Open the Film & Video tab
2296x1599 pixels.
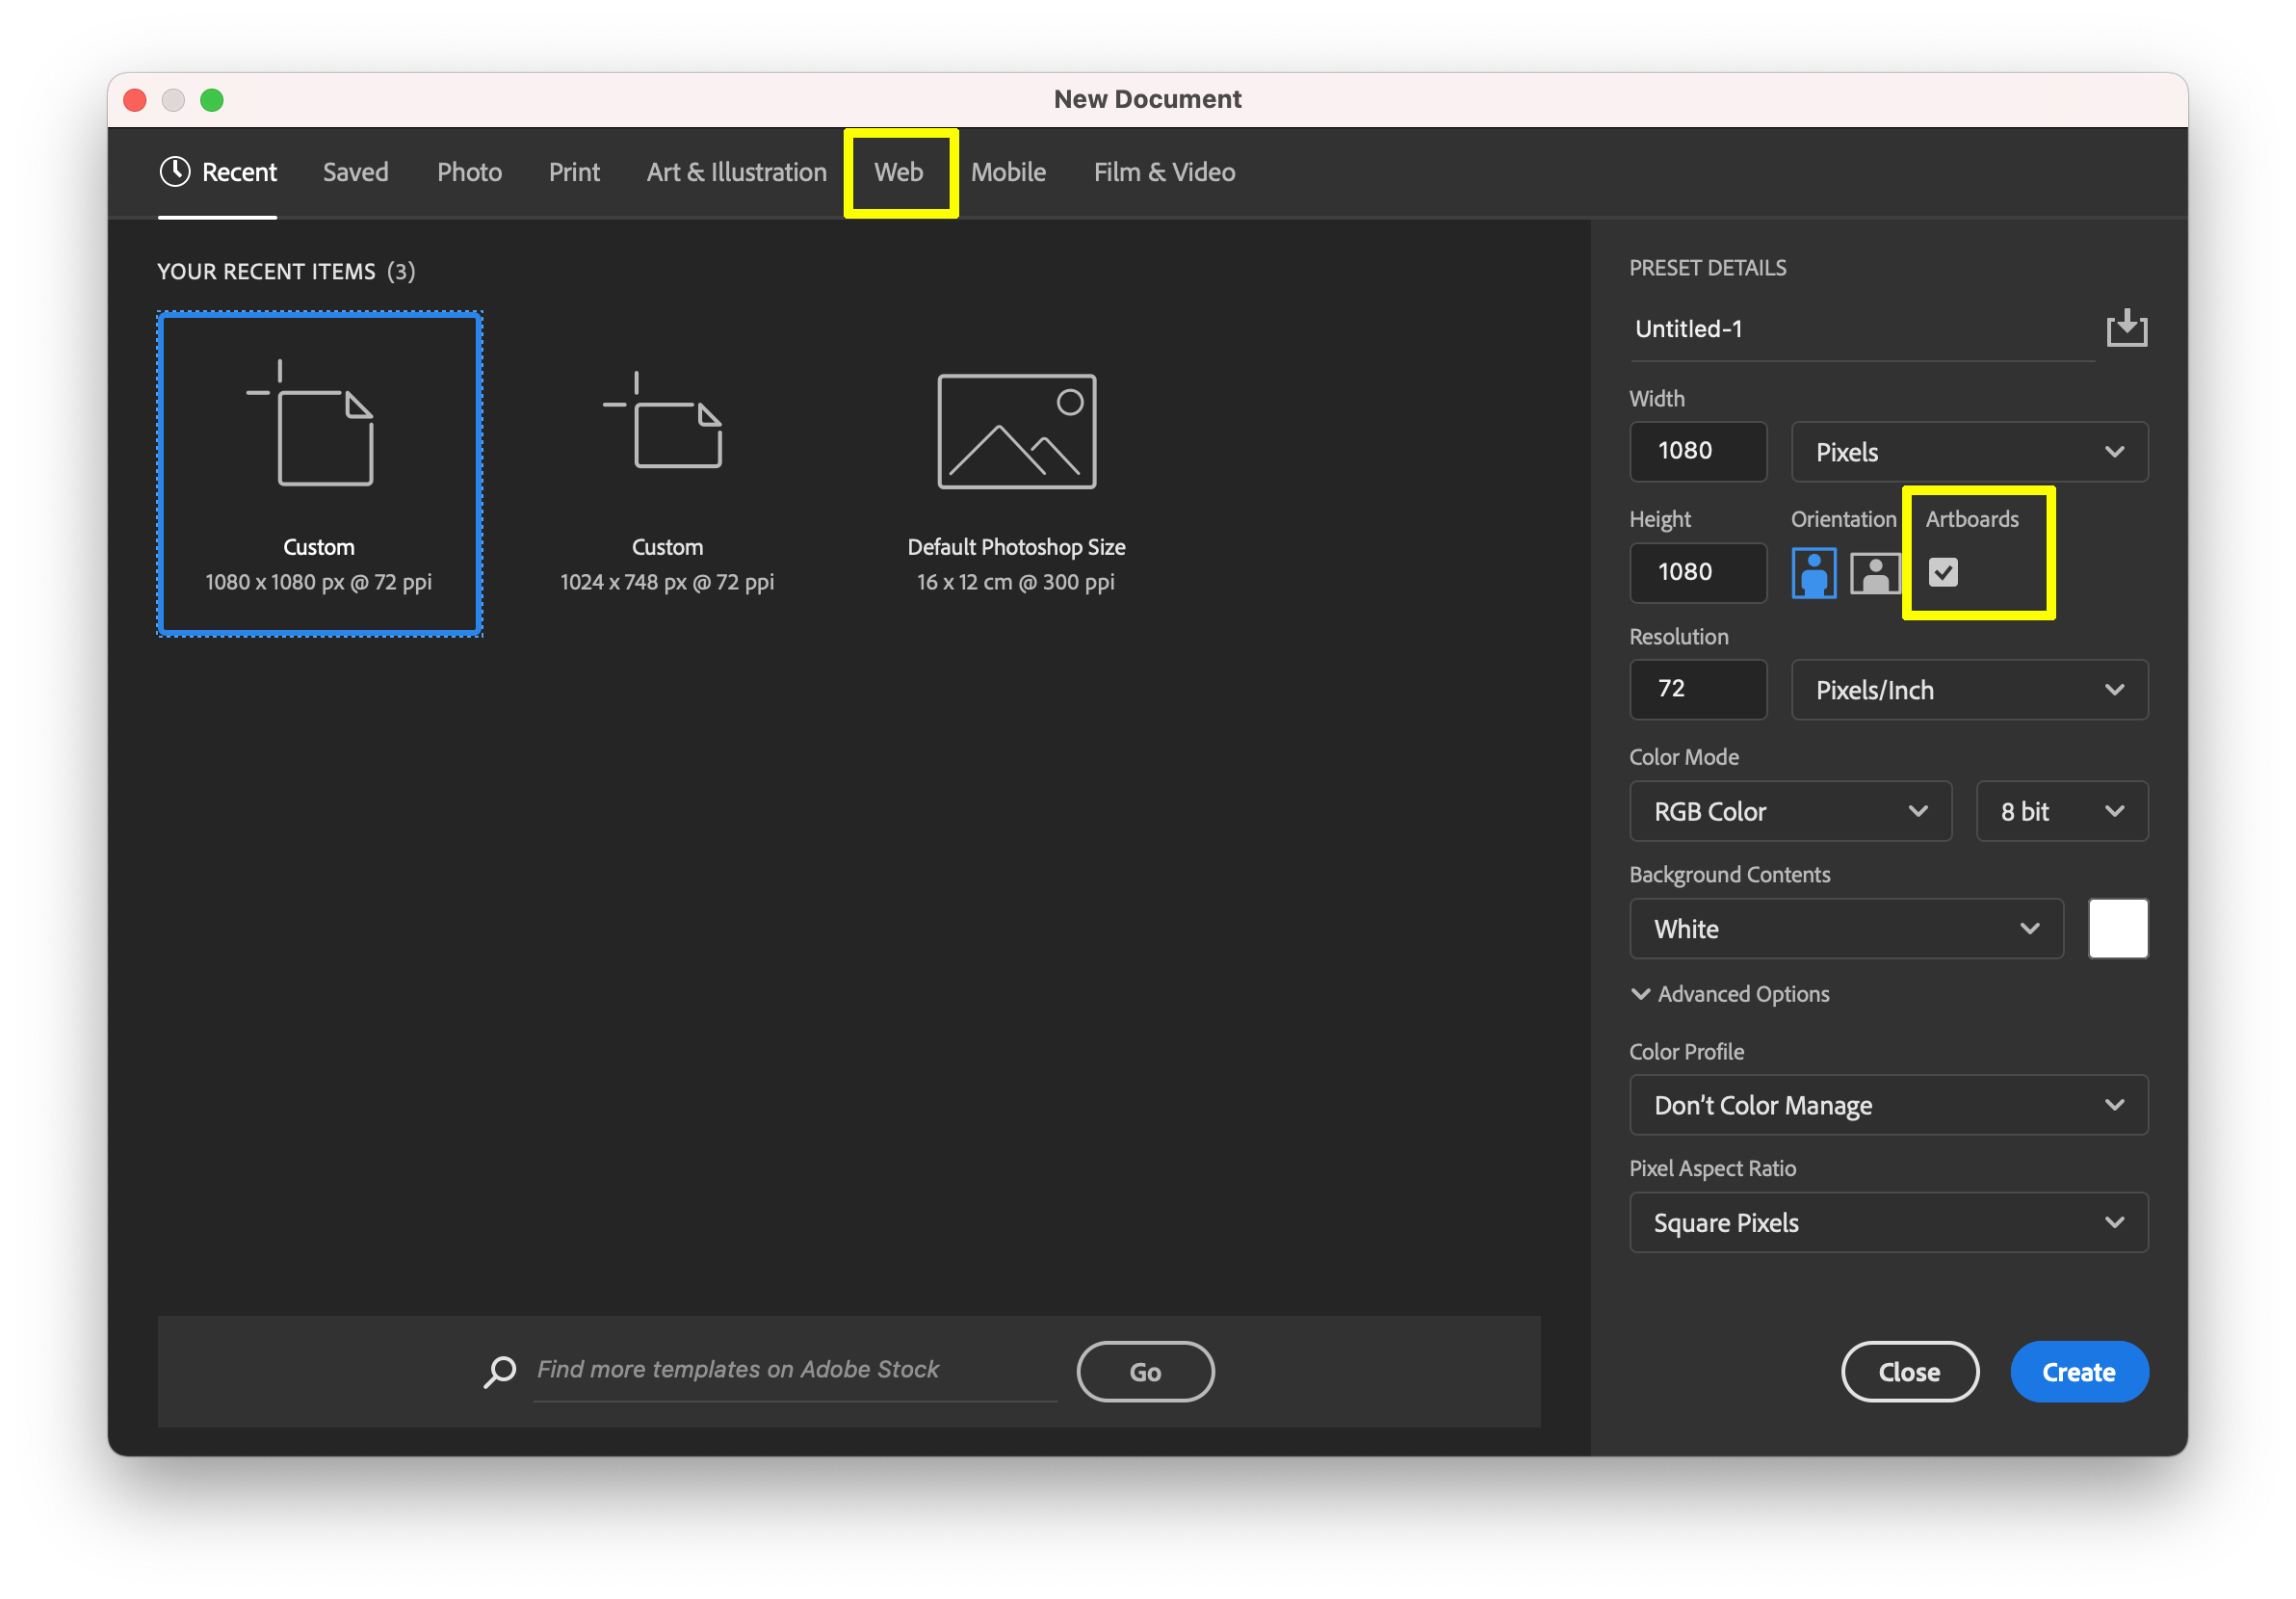coord(1164,172)
